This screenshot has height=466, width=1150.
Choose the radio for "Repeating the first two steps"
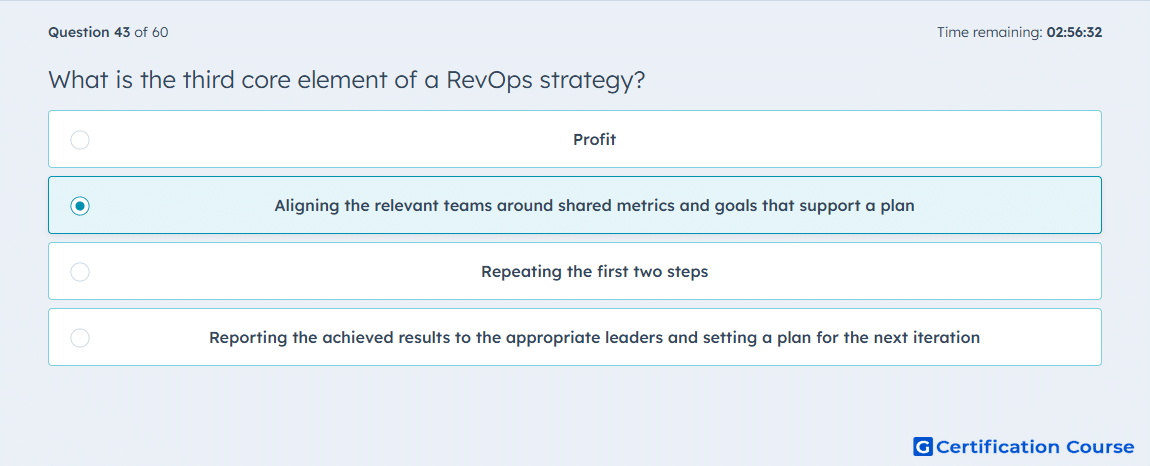click(x=80, y=272)
